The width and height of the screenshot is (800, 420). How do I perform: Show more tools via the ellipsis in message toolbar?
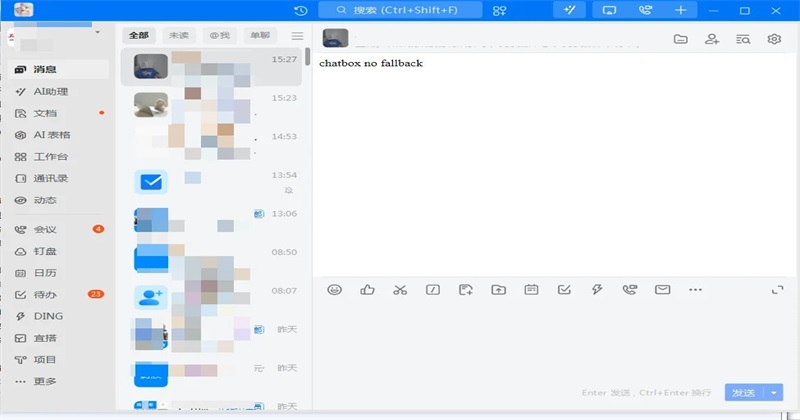[695, 290]
